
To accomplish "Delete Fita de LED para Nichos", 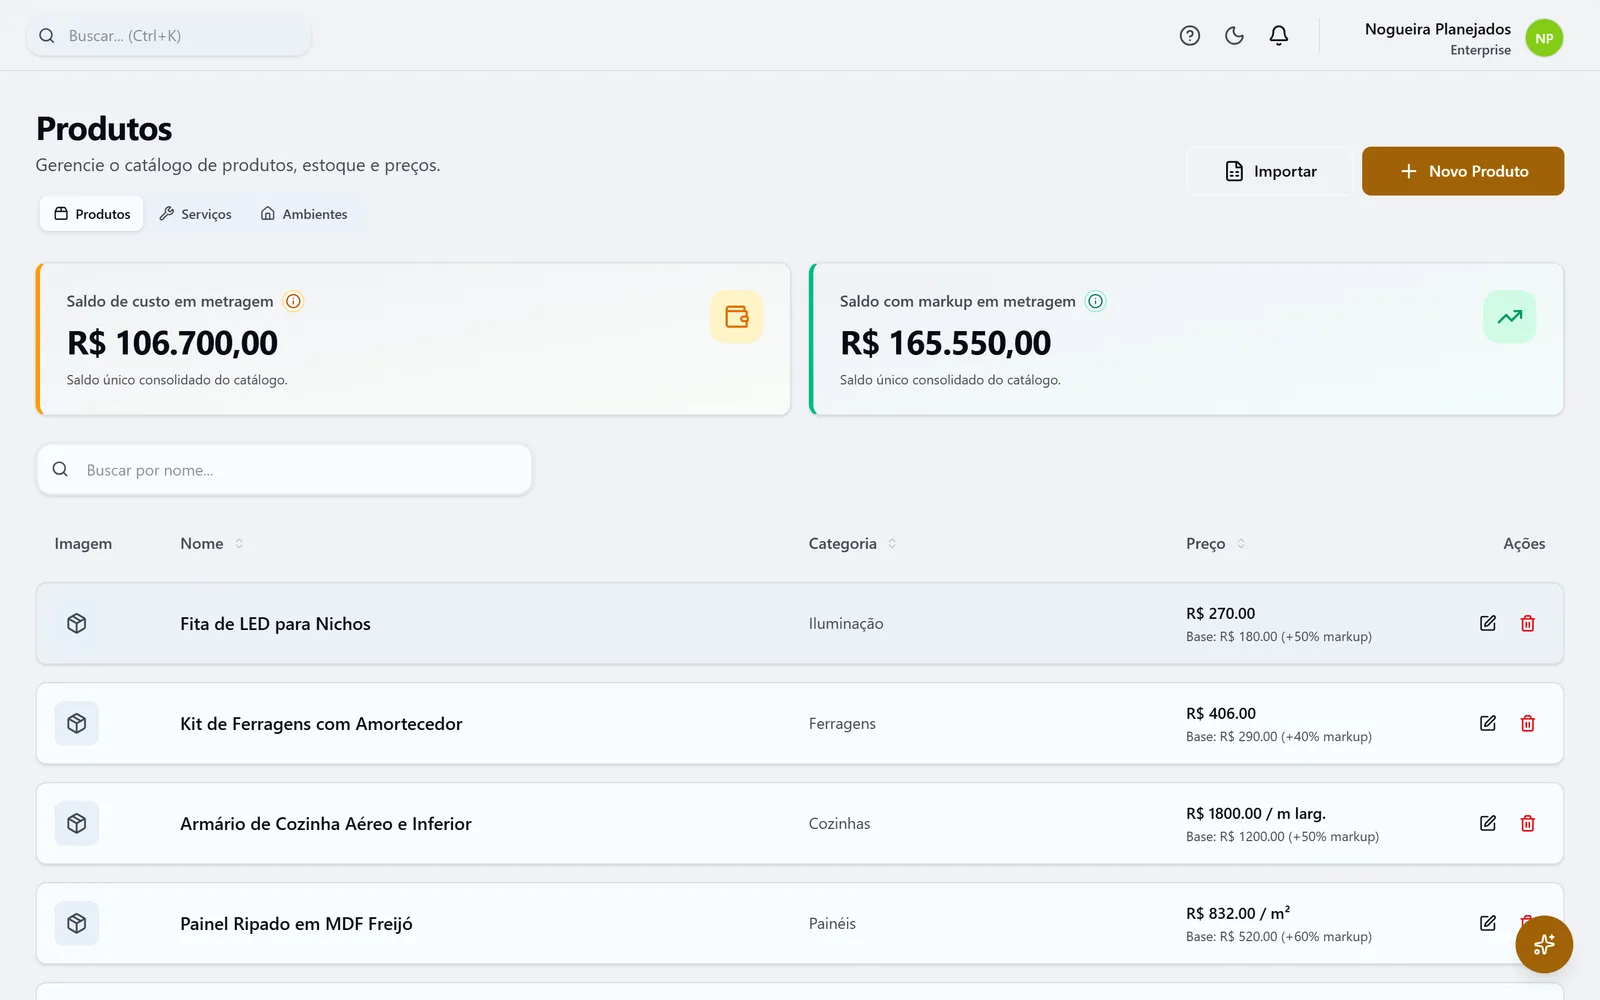I will (x=1528, y=623).
